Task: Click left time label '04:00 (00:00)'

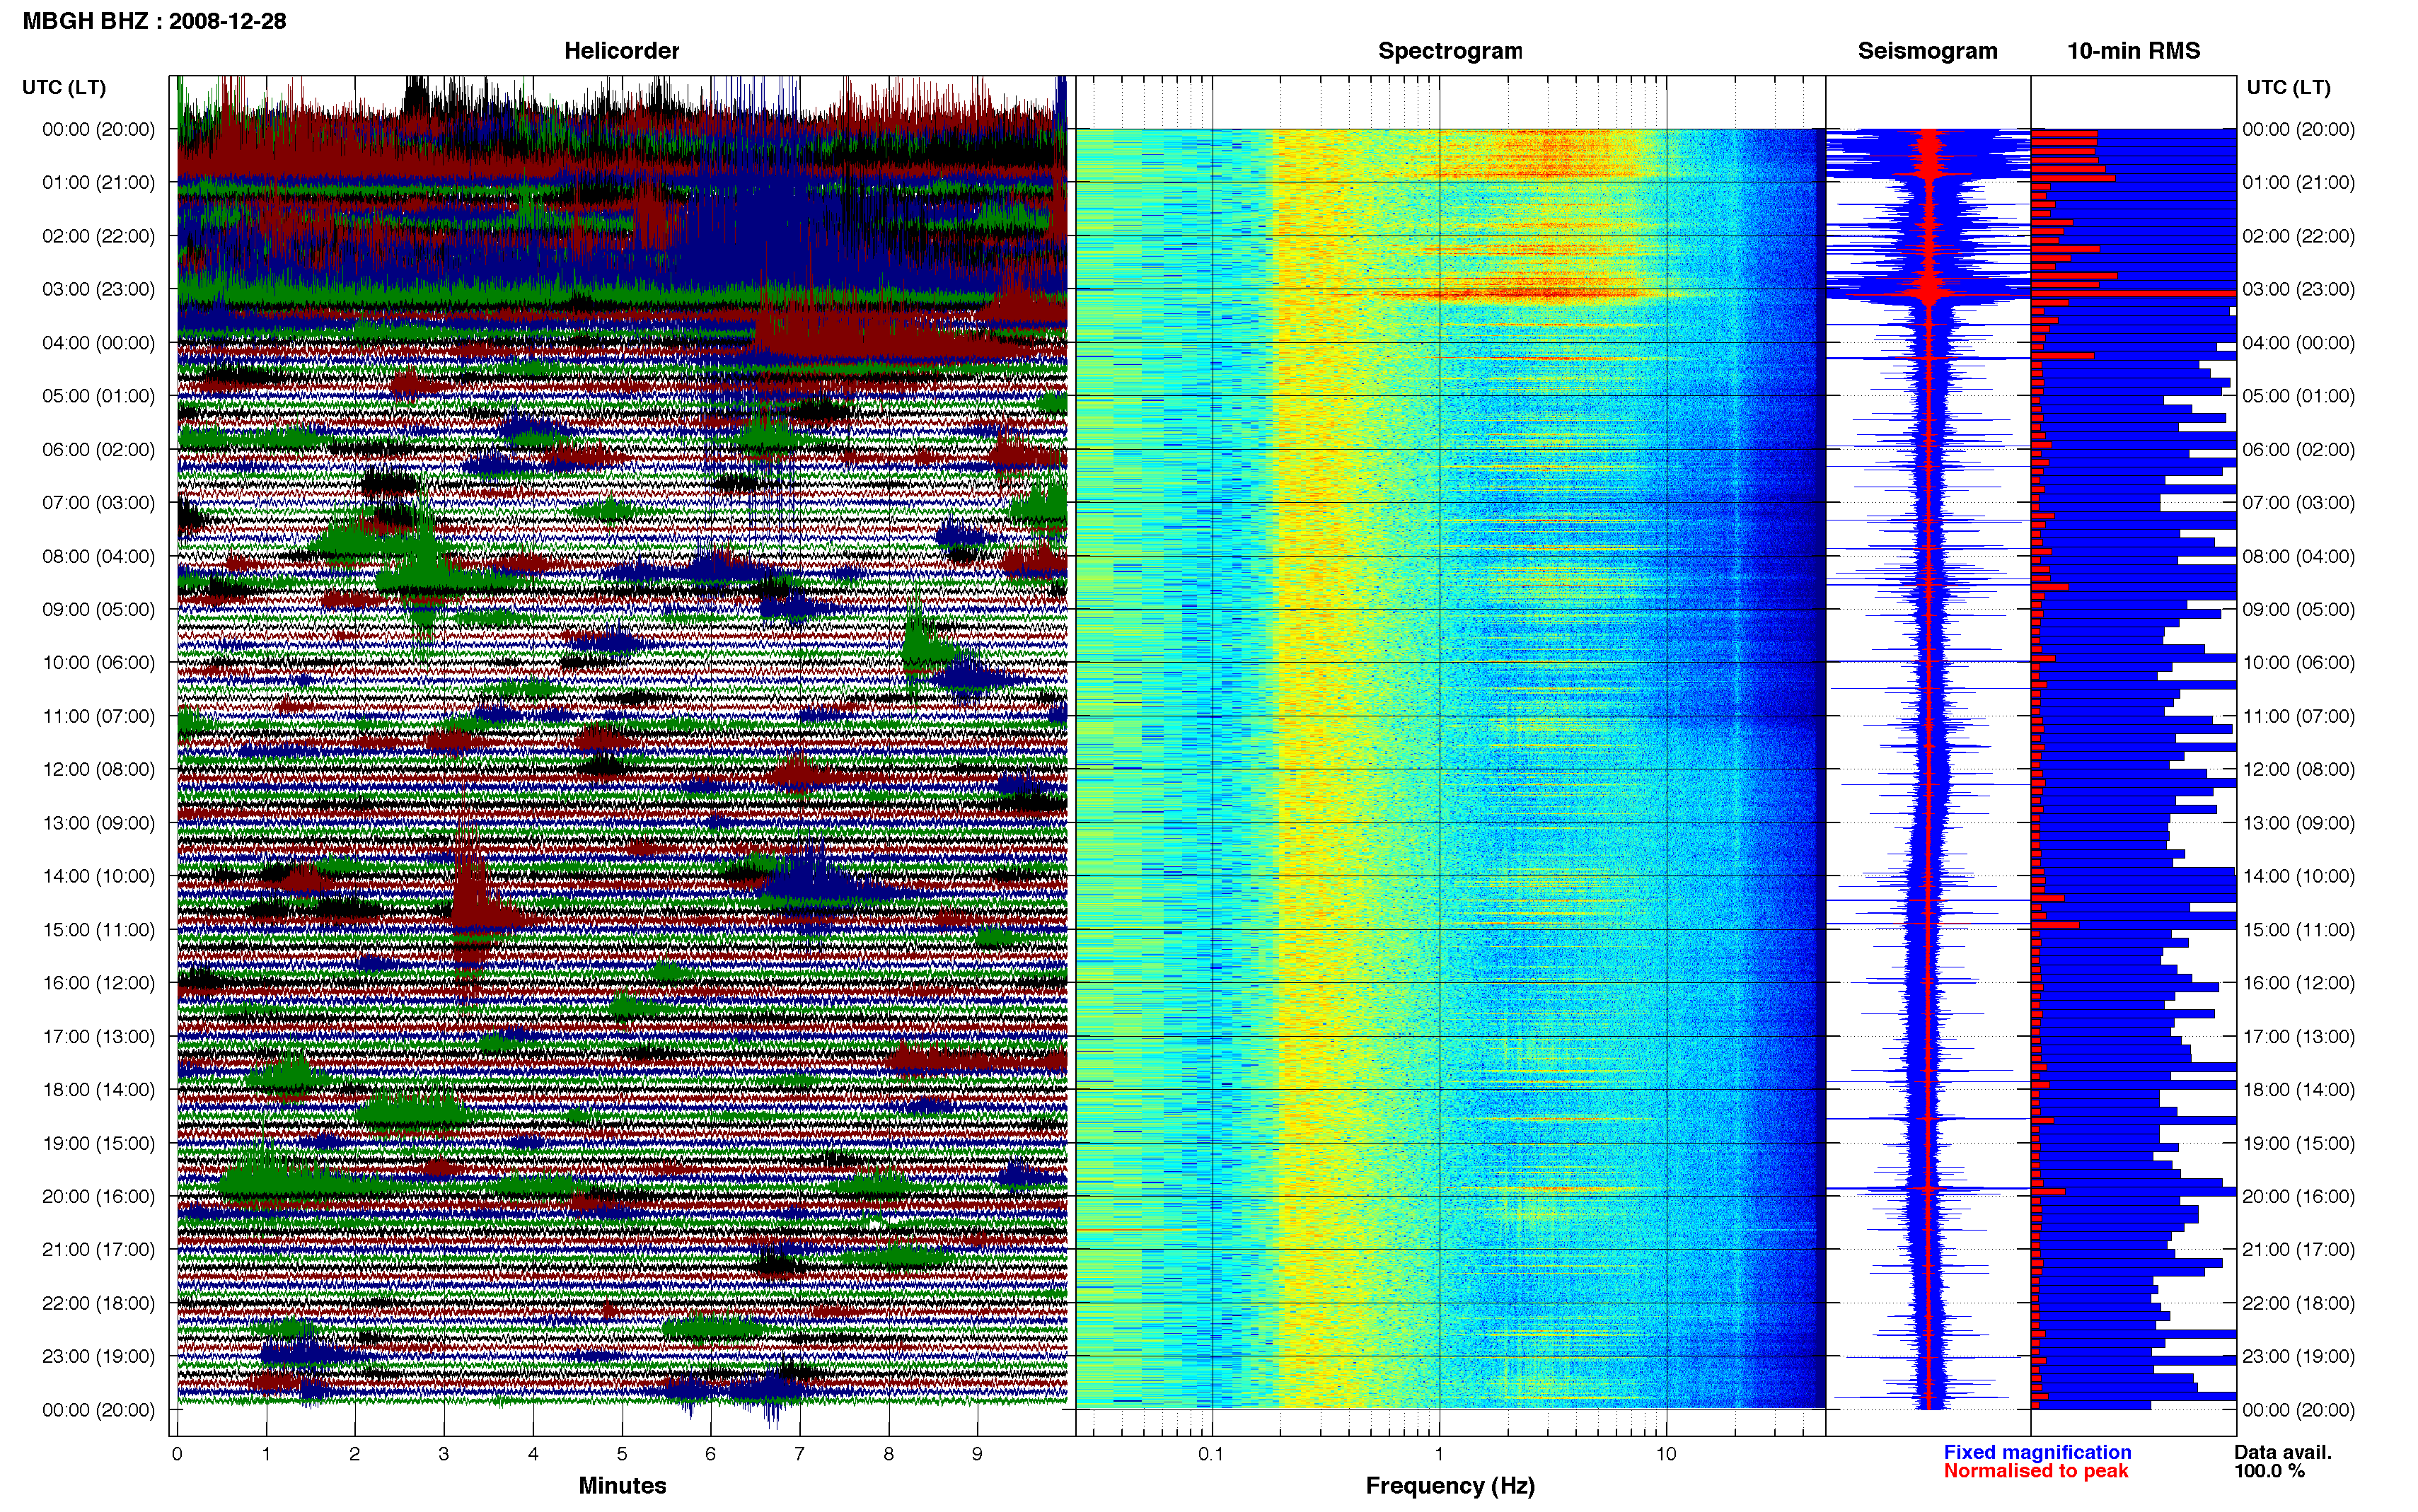Action: click(98, 342)
